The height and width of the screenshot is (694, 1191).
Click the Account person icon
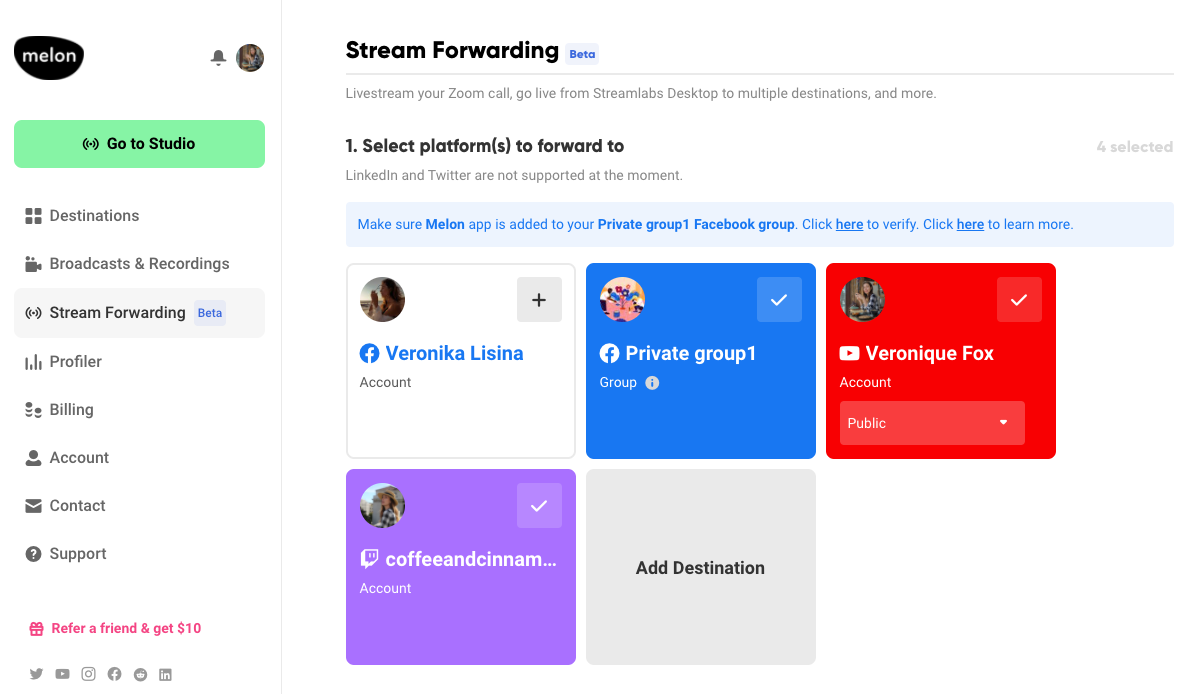[x=33, y=458]
